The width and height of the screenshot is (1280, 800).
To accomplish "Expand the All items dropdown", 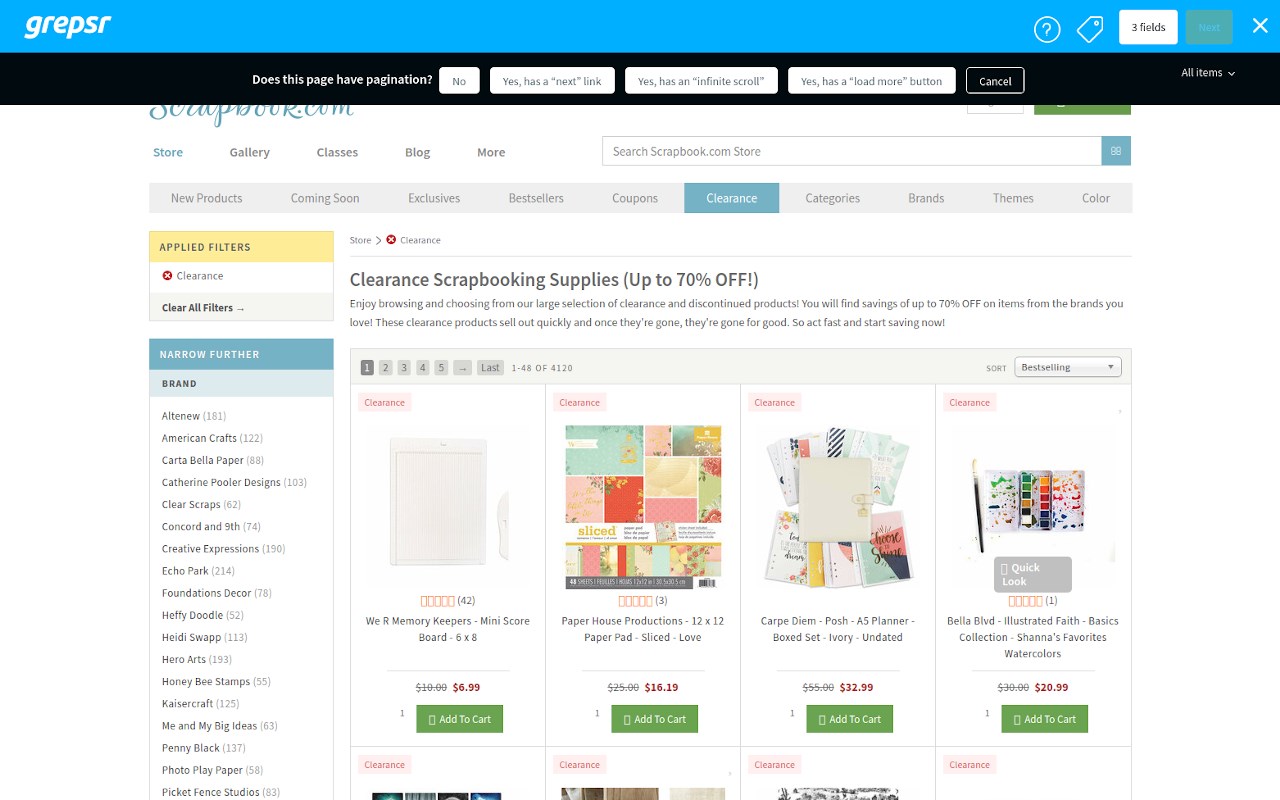I will pos(1208,72).
